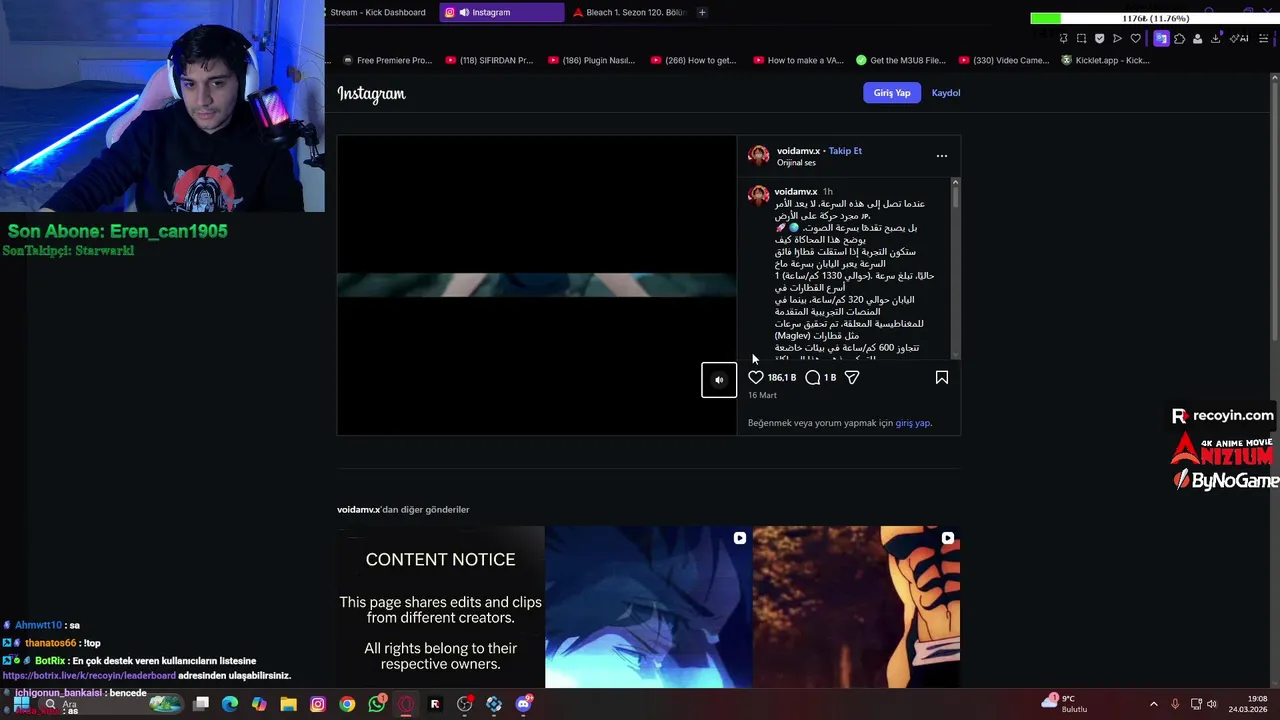Image resolution: width=1280 pixels, height=720 pixels.
Task: Switch to Stream - Kick Dashboard tab
Action: 378,12
